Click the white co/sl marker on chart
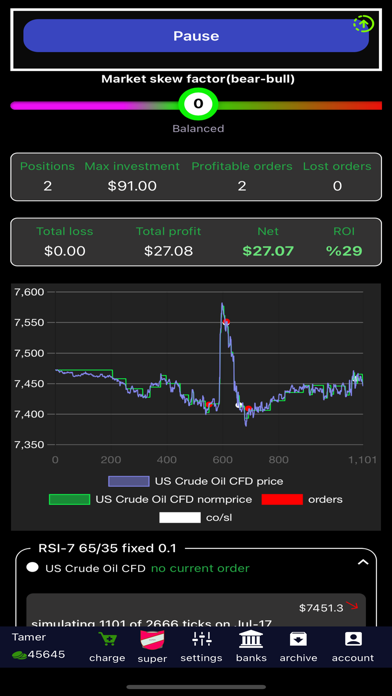This screenshot has width=392, height=696. coord(239,405)
